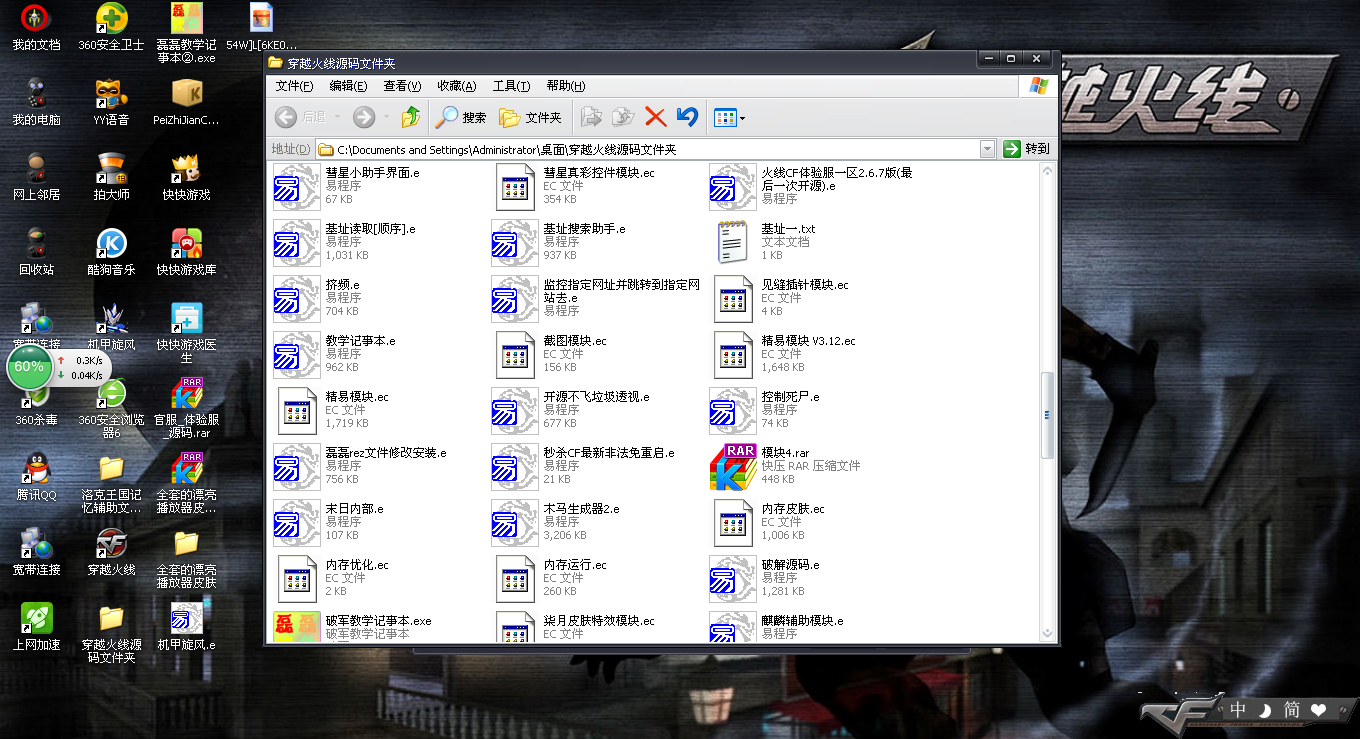Image resolution: width=1360 pixels, height=739 pixels.
Task: Open 穿越火线 game desktop shortcut
Action: [x=111, y=552]
